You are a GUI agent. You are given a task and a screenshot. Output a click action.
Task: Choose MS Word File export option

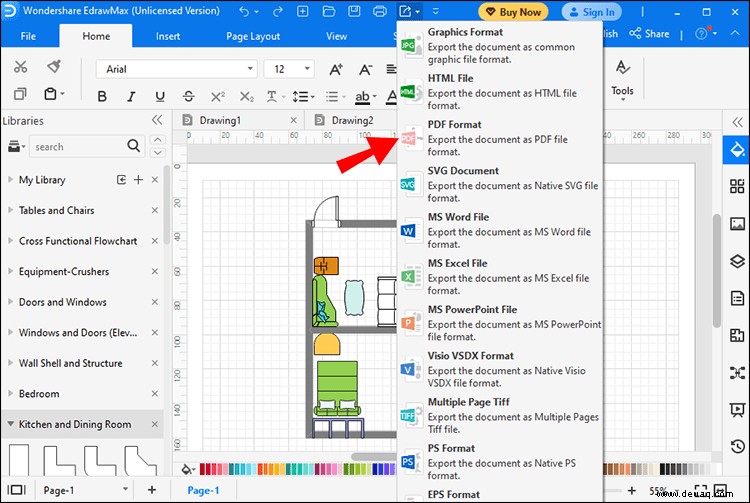tap(499, 231)
